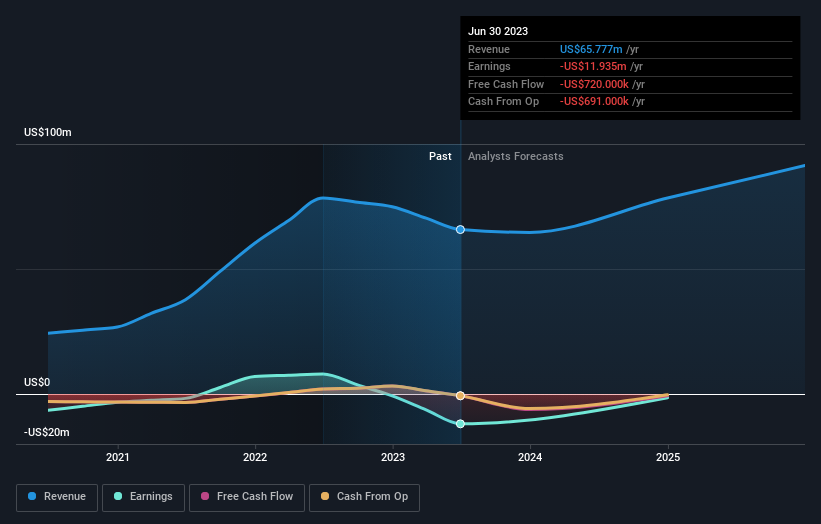Toggle the Cash From Op legend button
Viewport: 821px width, 524px height.
pyautogui.click(x=364, y=497)
